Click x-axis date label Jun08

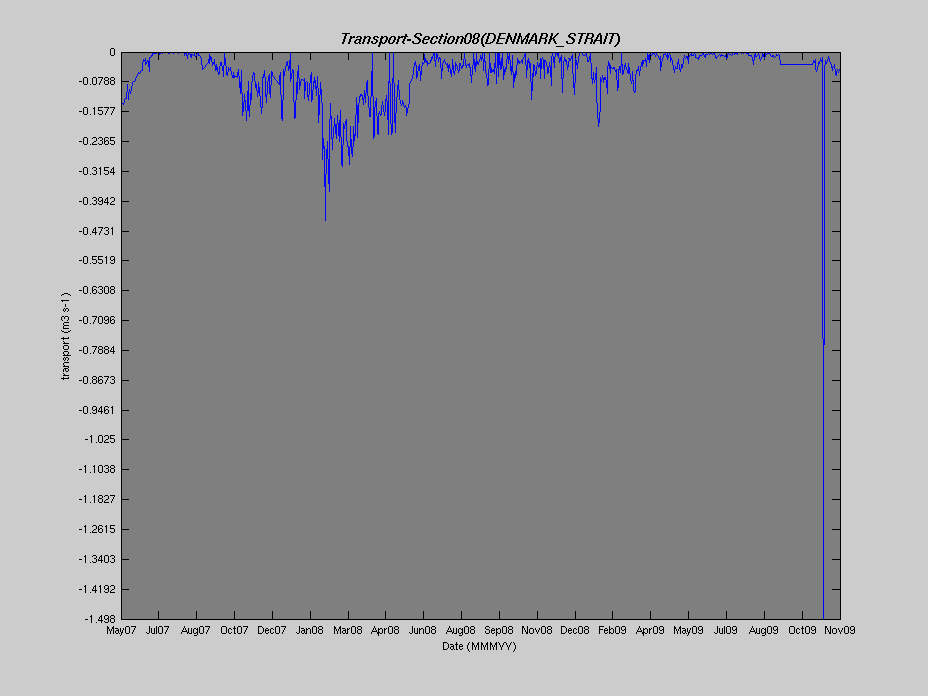coord(423,630)
